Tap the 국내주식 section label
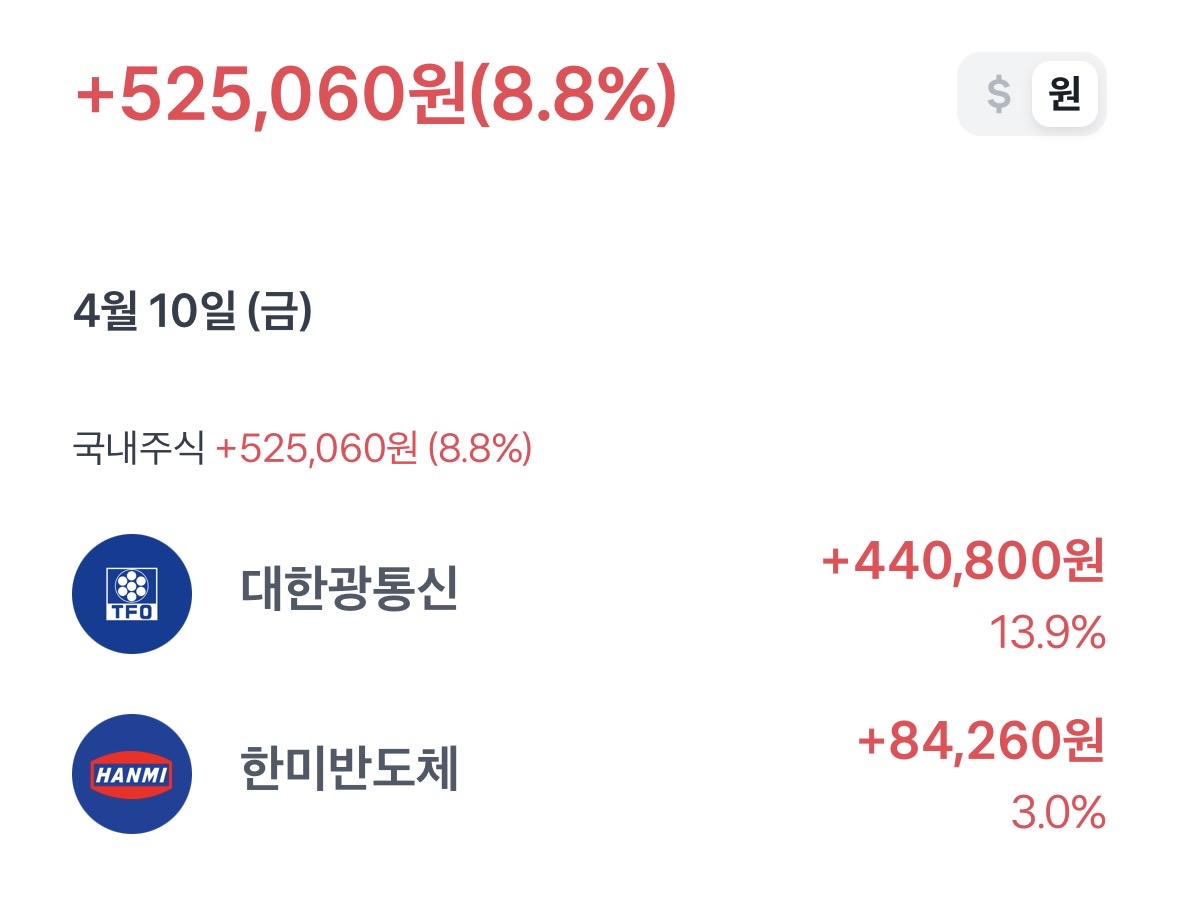 click(x=138, y=449)
